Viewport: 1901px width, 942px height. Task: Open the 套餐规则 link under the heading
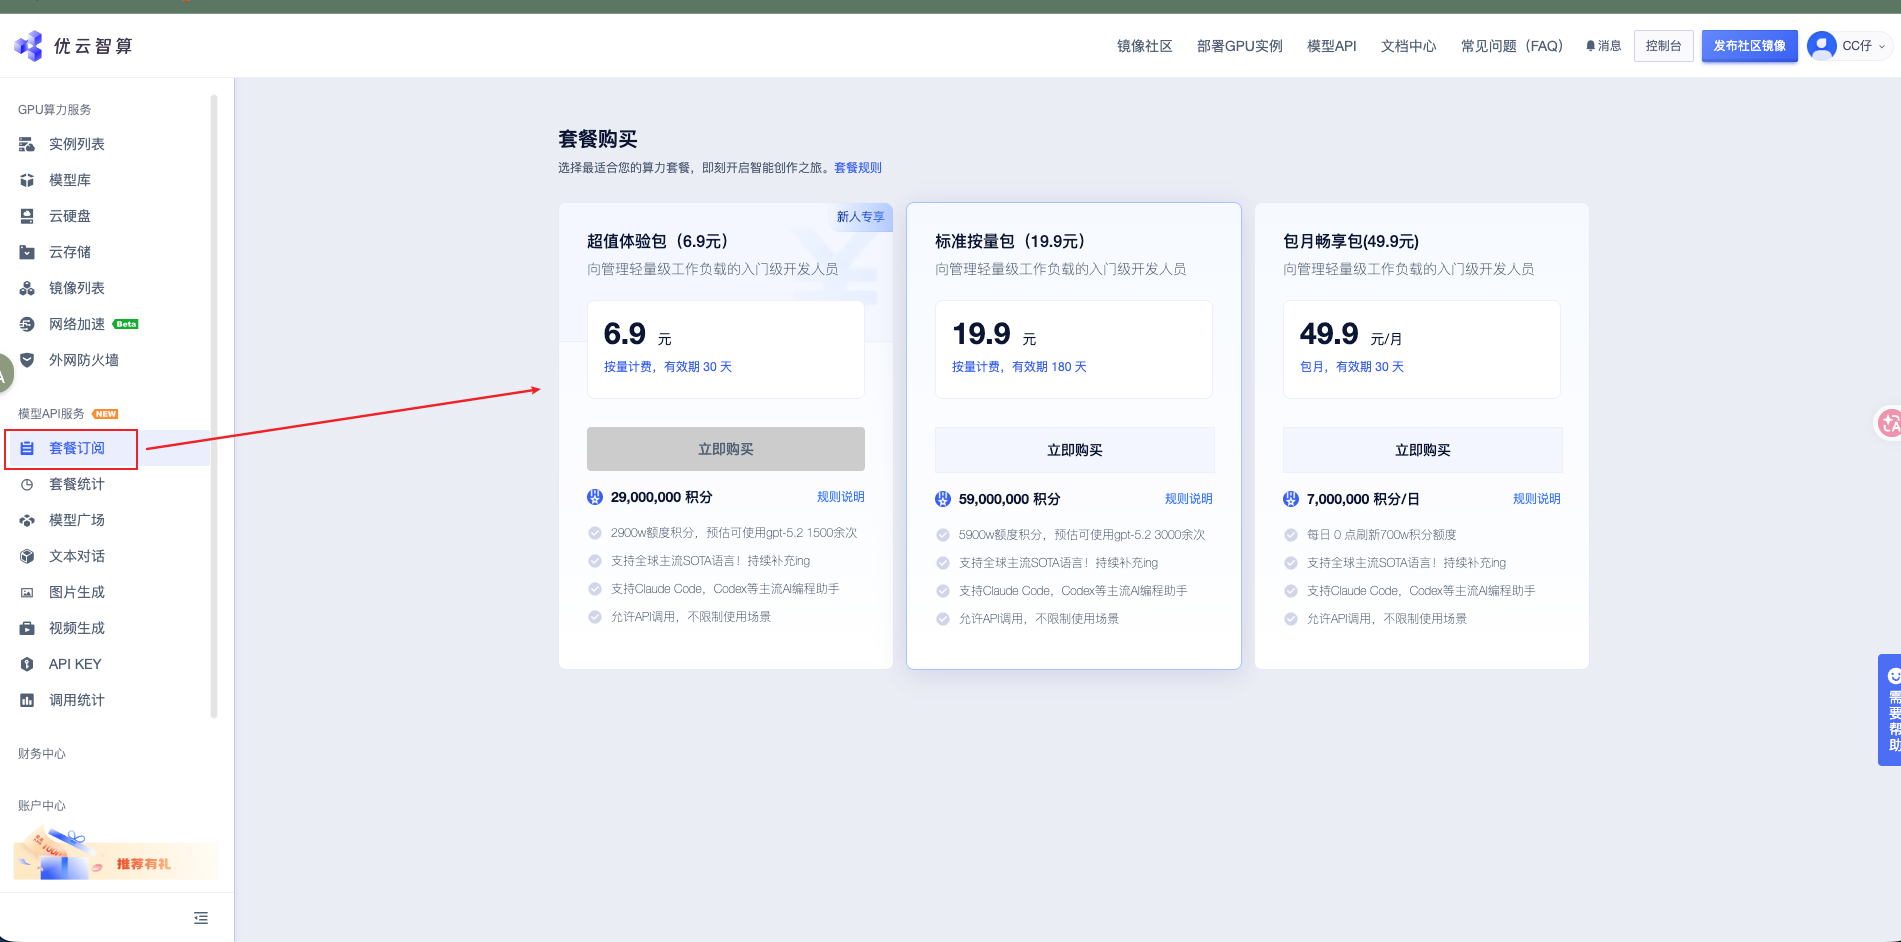click(x=858, y=168)
